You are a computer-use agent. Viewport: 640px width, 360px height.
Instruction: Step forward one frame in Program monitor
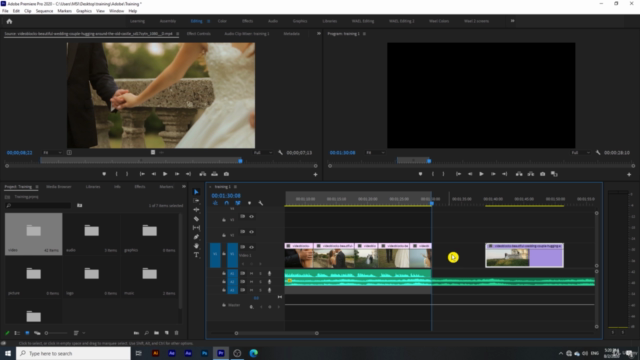(x=493, y=174)
